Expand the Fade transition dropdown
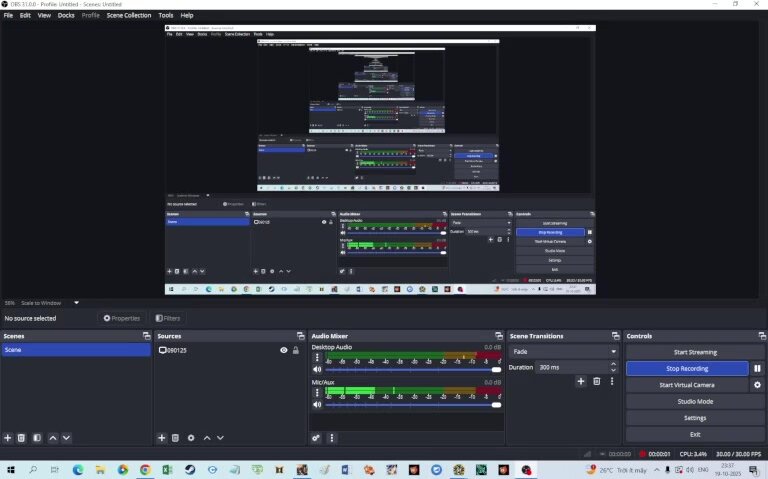 (613, 352)
